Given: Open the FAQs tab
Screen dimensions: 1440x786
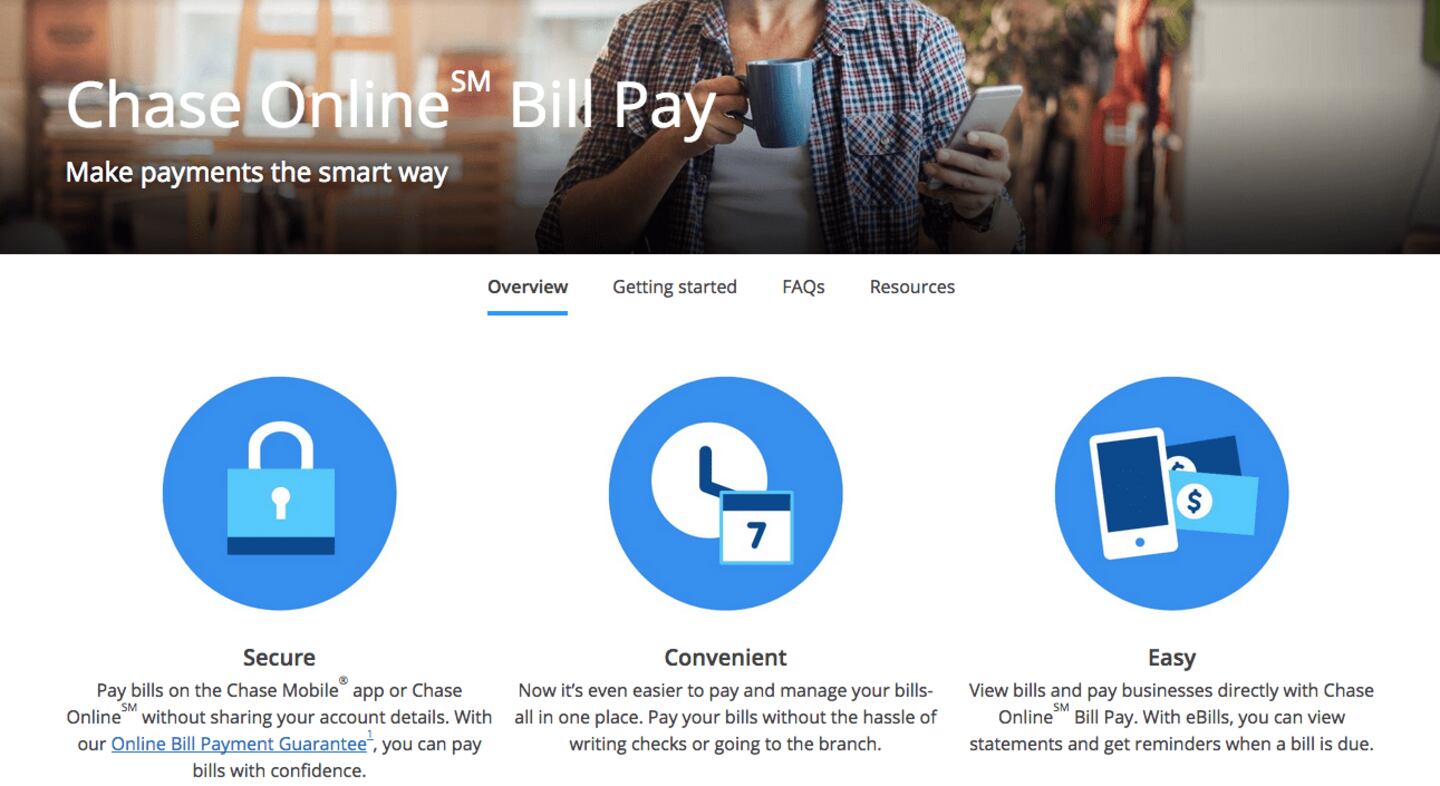Looking at the screenshot, I should [803, 287].
